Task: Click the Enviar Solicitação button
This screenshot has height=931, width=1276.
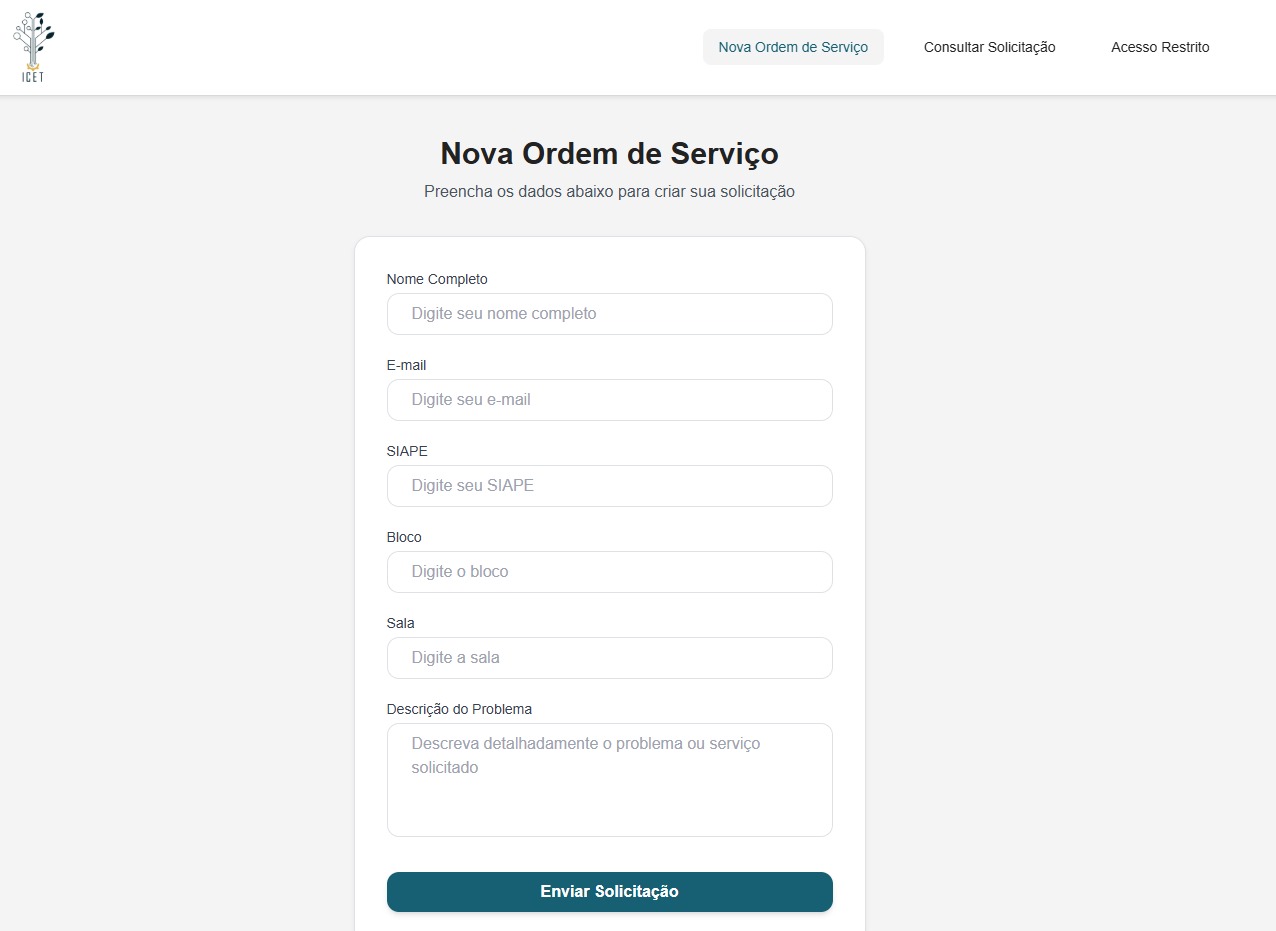Action: point(609,891)
